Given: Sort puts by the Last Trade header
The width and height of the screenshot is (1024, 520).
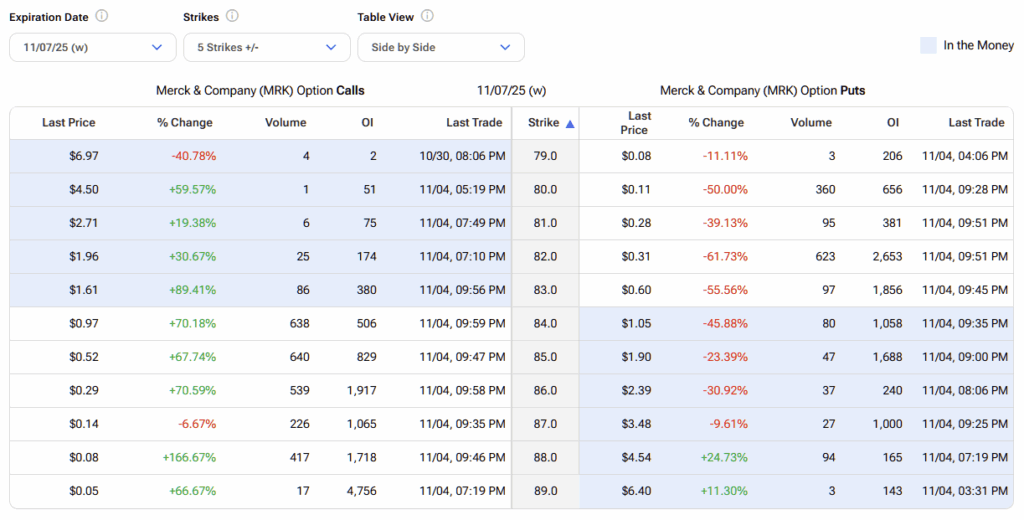Looking at the screenshot, I should 976,123.
